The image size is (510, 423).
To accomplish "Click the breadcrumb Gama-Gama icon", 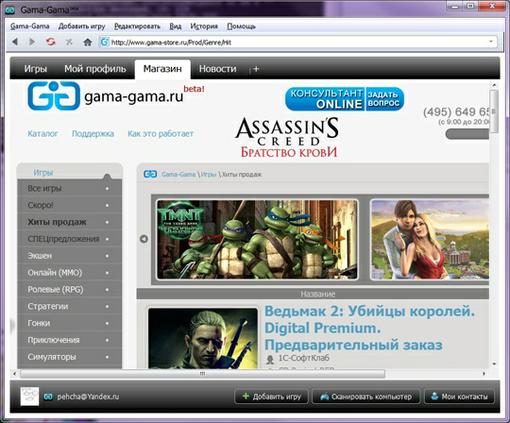I will pyautogui.click(x=150, y=174).
